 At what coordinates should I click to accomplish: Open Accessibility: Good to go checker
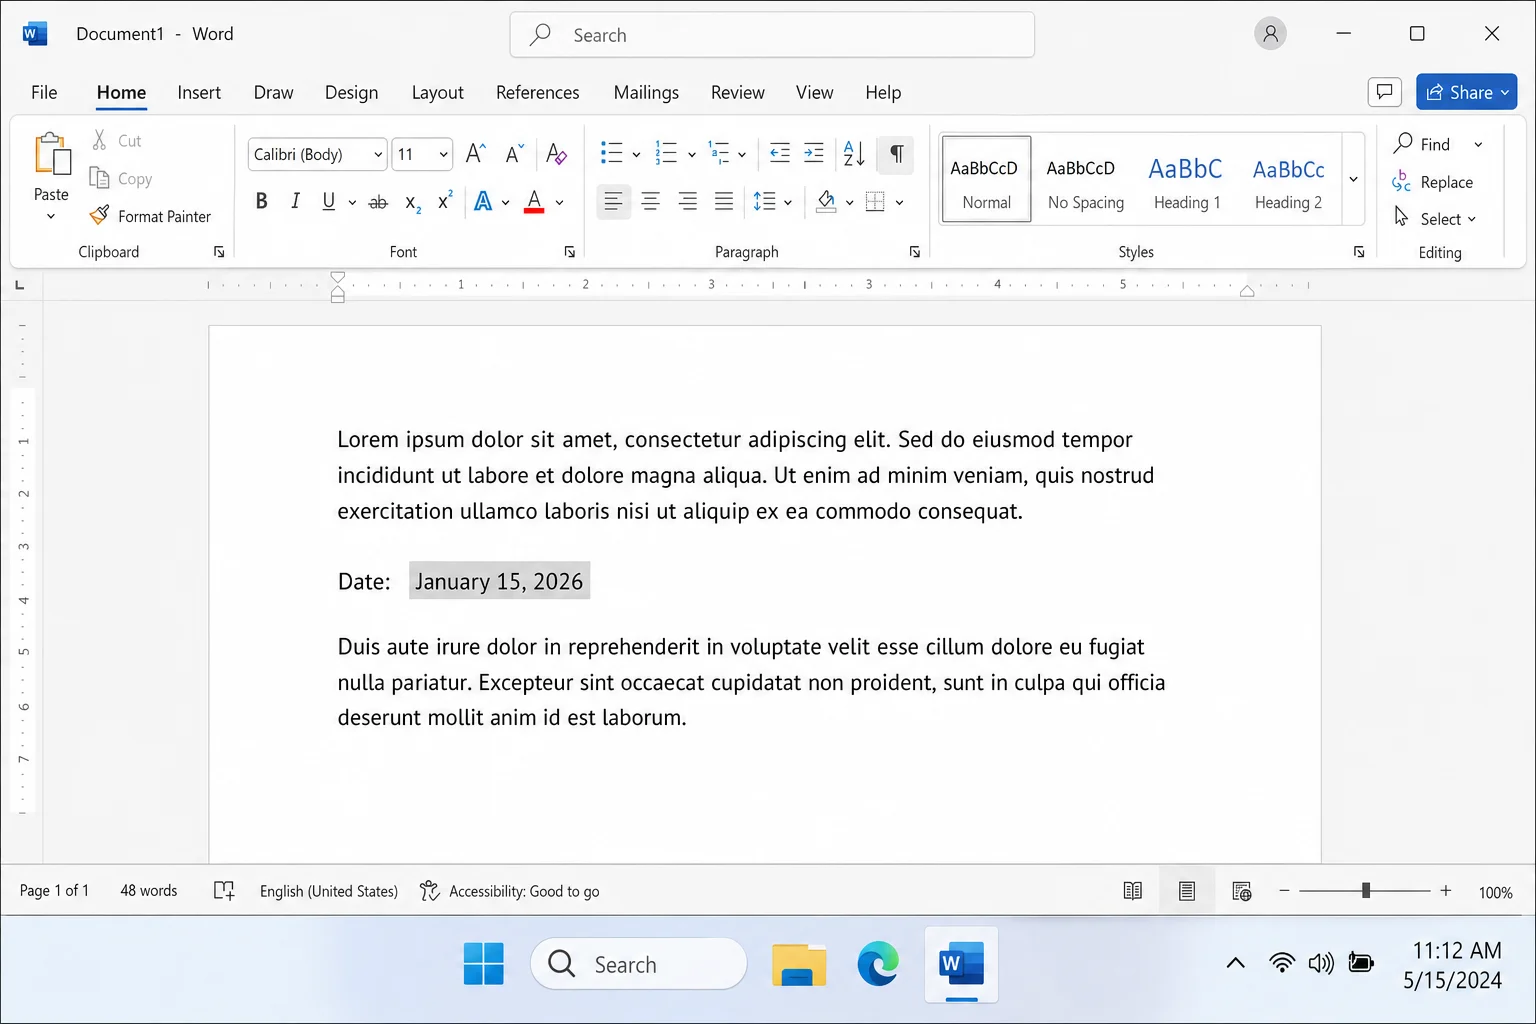(510, 891)
